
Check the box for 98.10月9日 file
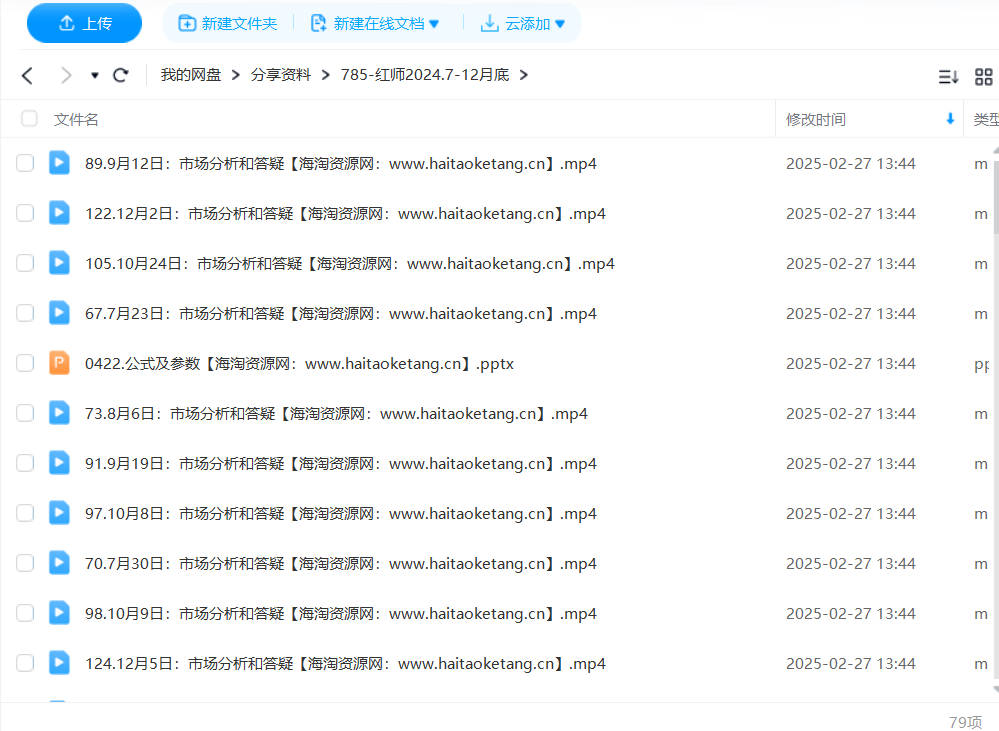25,613
